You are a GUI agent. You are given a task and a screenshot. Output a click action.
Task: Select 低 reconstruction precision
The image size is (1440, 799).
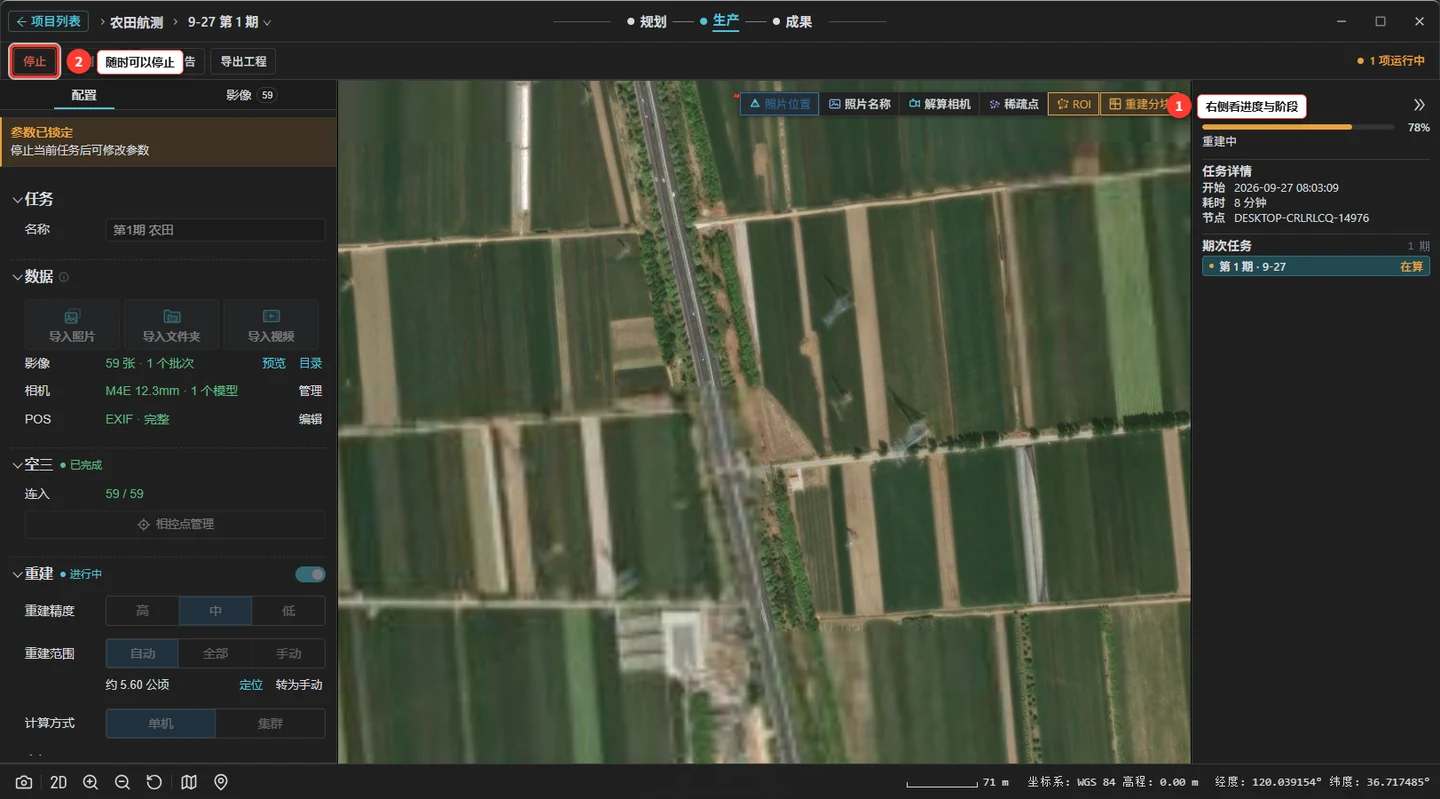tap(289, 611)
